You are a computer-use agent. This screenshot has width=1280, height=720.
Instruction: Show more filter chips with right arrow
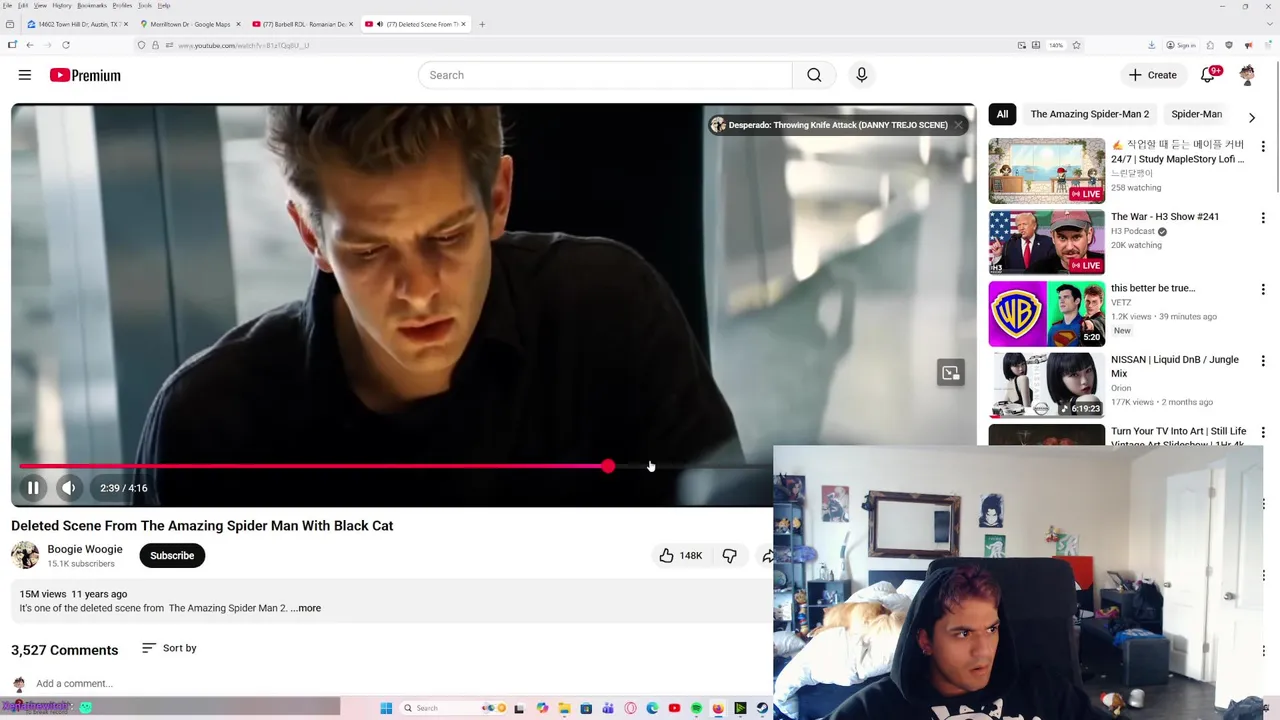(1251, 117)
